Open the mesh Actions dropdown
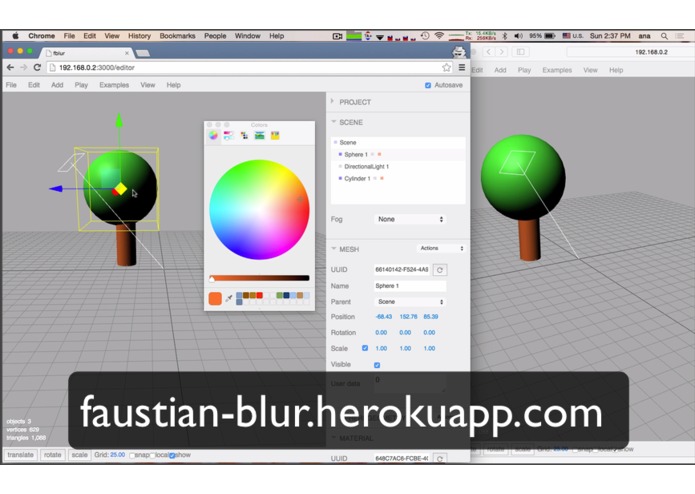Screen dimensions: 695x494 (441, 249)
